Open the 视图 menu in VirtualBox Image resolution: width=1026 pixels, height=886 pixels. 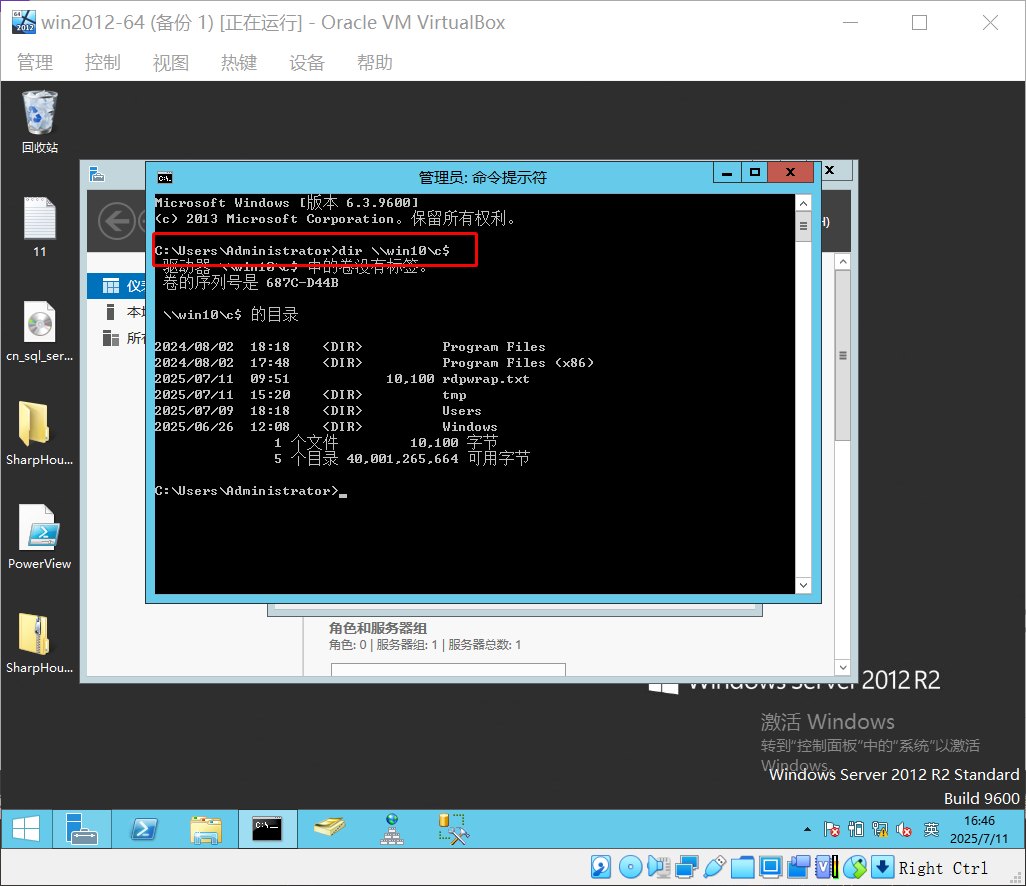[x=170, y=62]
